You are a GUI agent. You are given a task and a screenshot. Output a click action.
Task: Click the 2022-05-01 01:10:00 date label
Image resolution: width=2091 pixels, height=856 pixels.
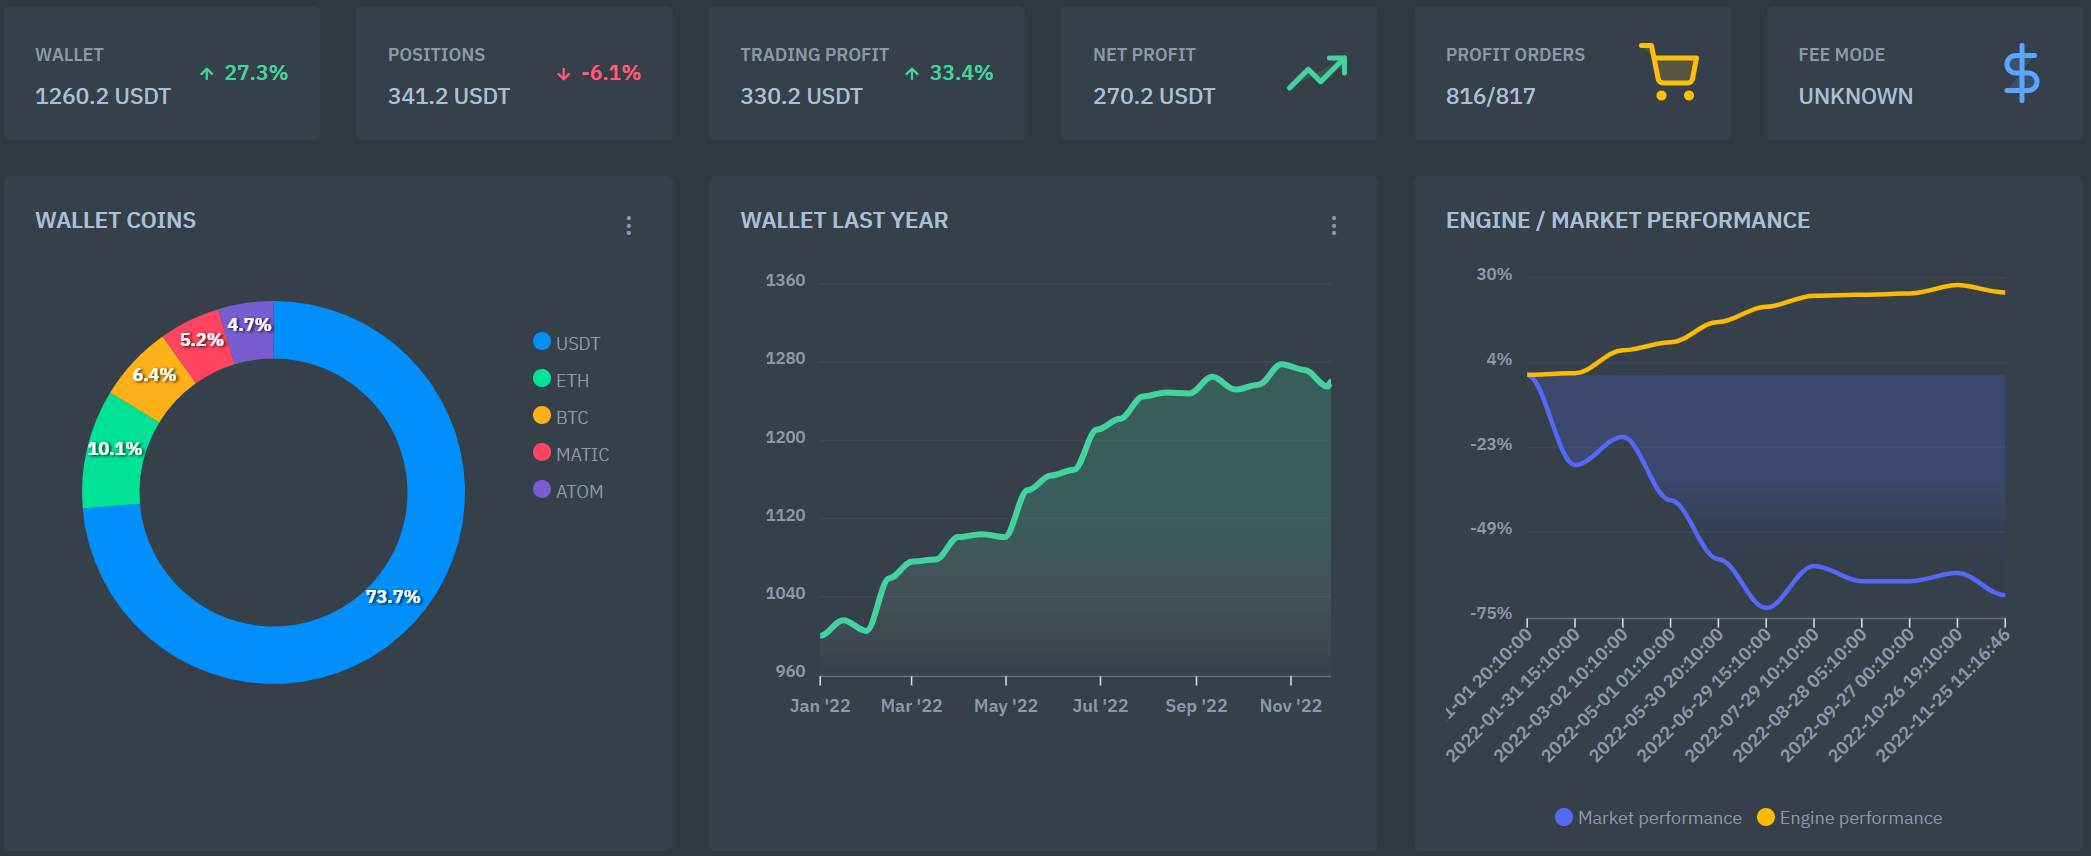pyautogui.click(x=1608, y=696)
